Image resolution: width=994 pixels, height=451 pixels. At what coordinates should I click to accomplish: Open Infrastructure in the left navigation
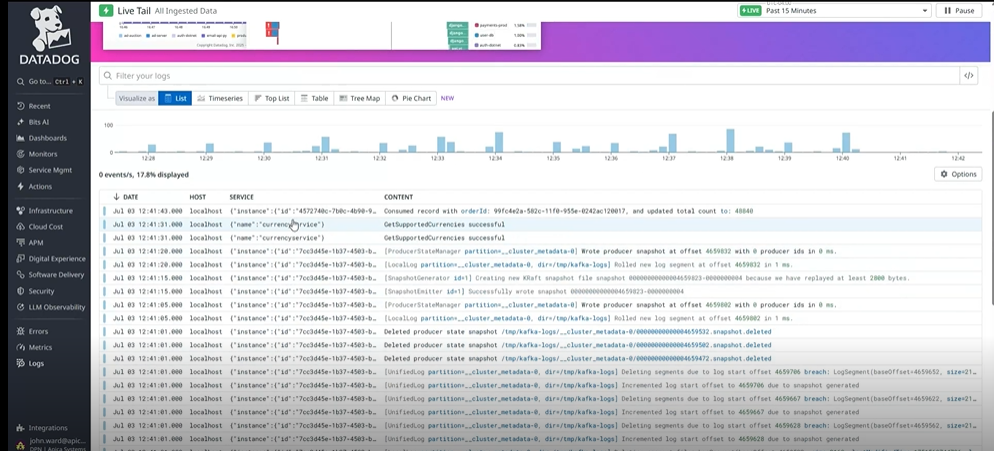pos(50,211)
